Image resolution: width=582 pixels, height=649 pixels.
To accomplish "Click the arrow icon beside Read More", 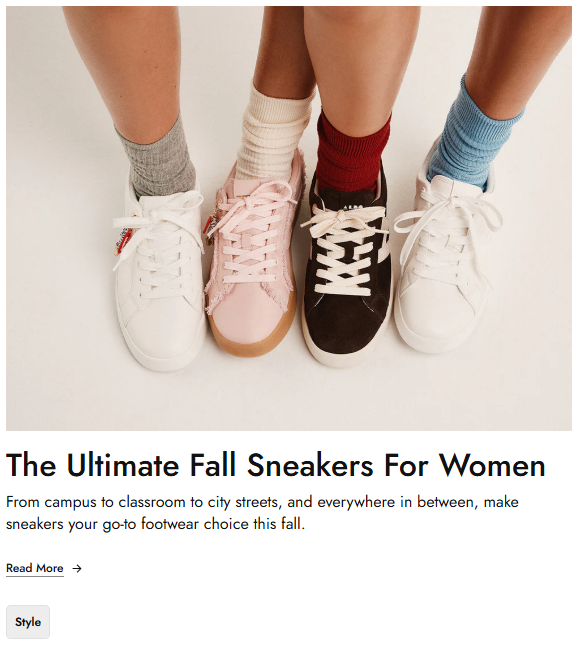I will click(x=77, y=569).
